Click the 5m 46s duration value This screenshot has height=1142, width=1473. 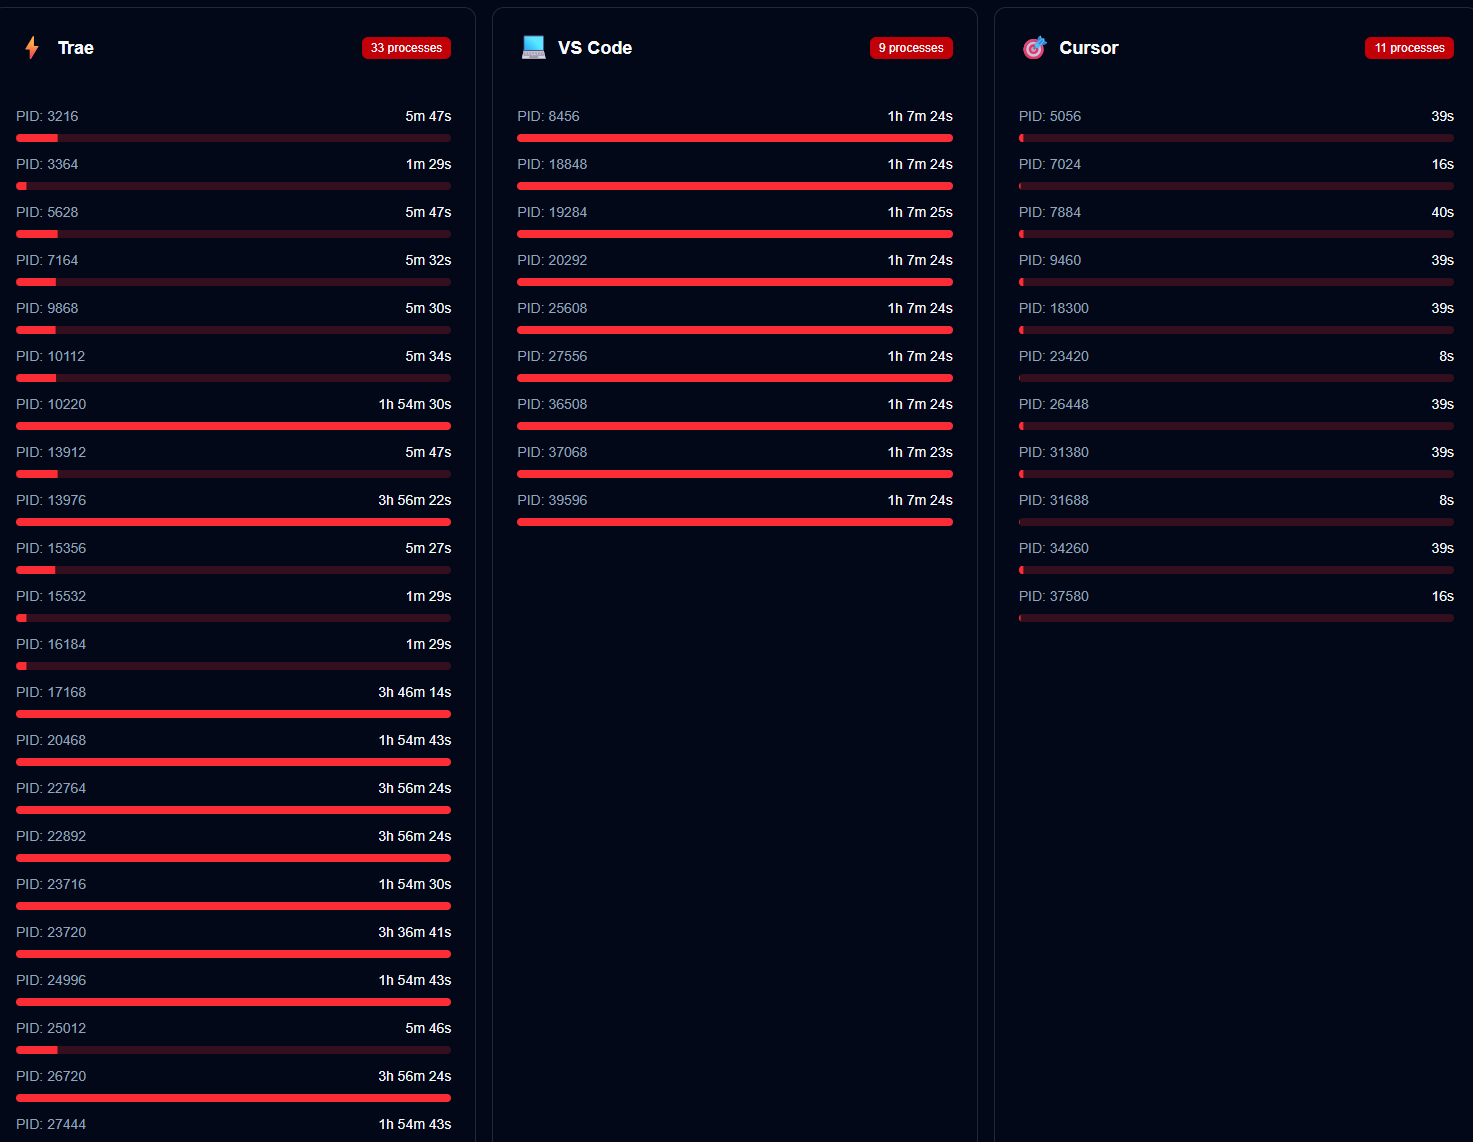tap(428, 1028)
